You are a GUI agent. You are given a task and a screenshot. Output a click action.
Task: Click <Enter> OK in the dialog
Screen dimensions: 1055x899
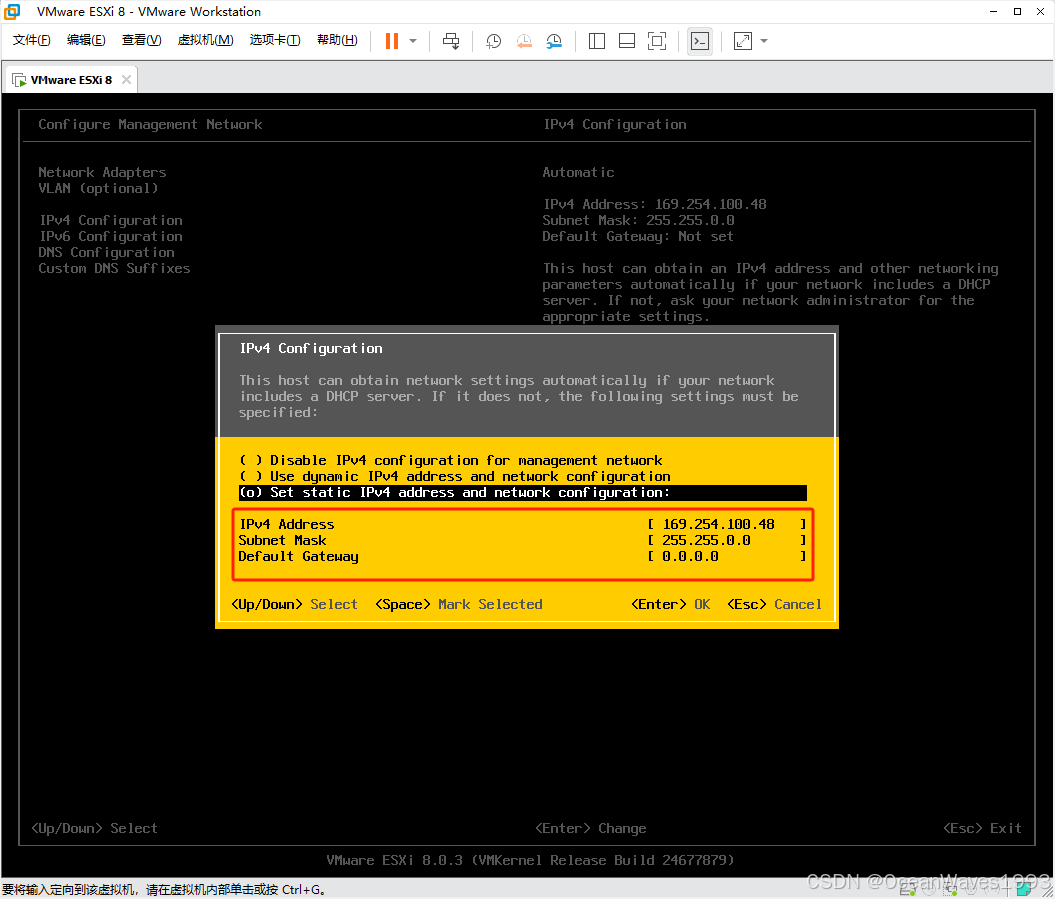coord(670,604)
